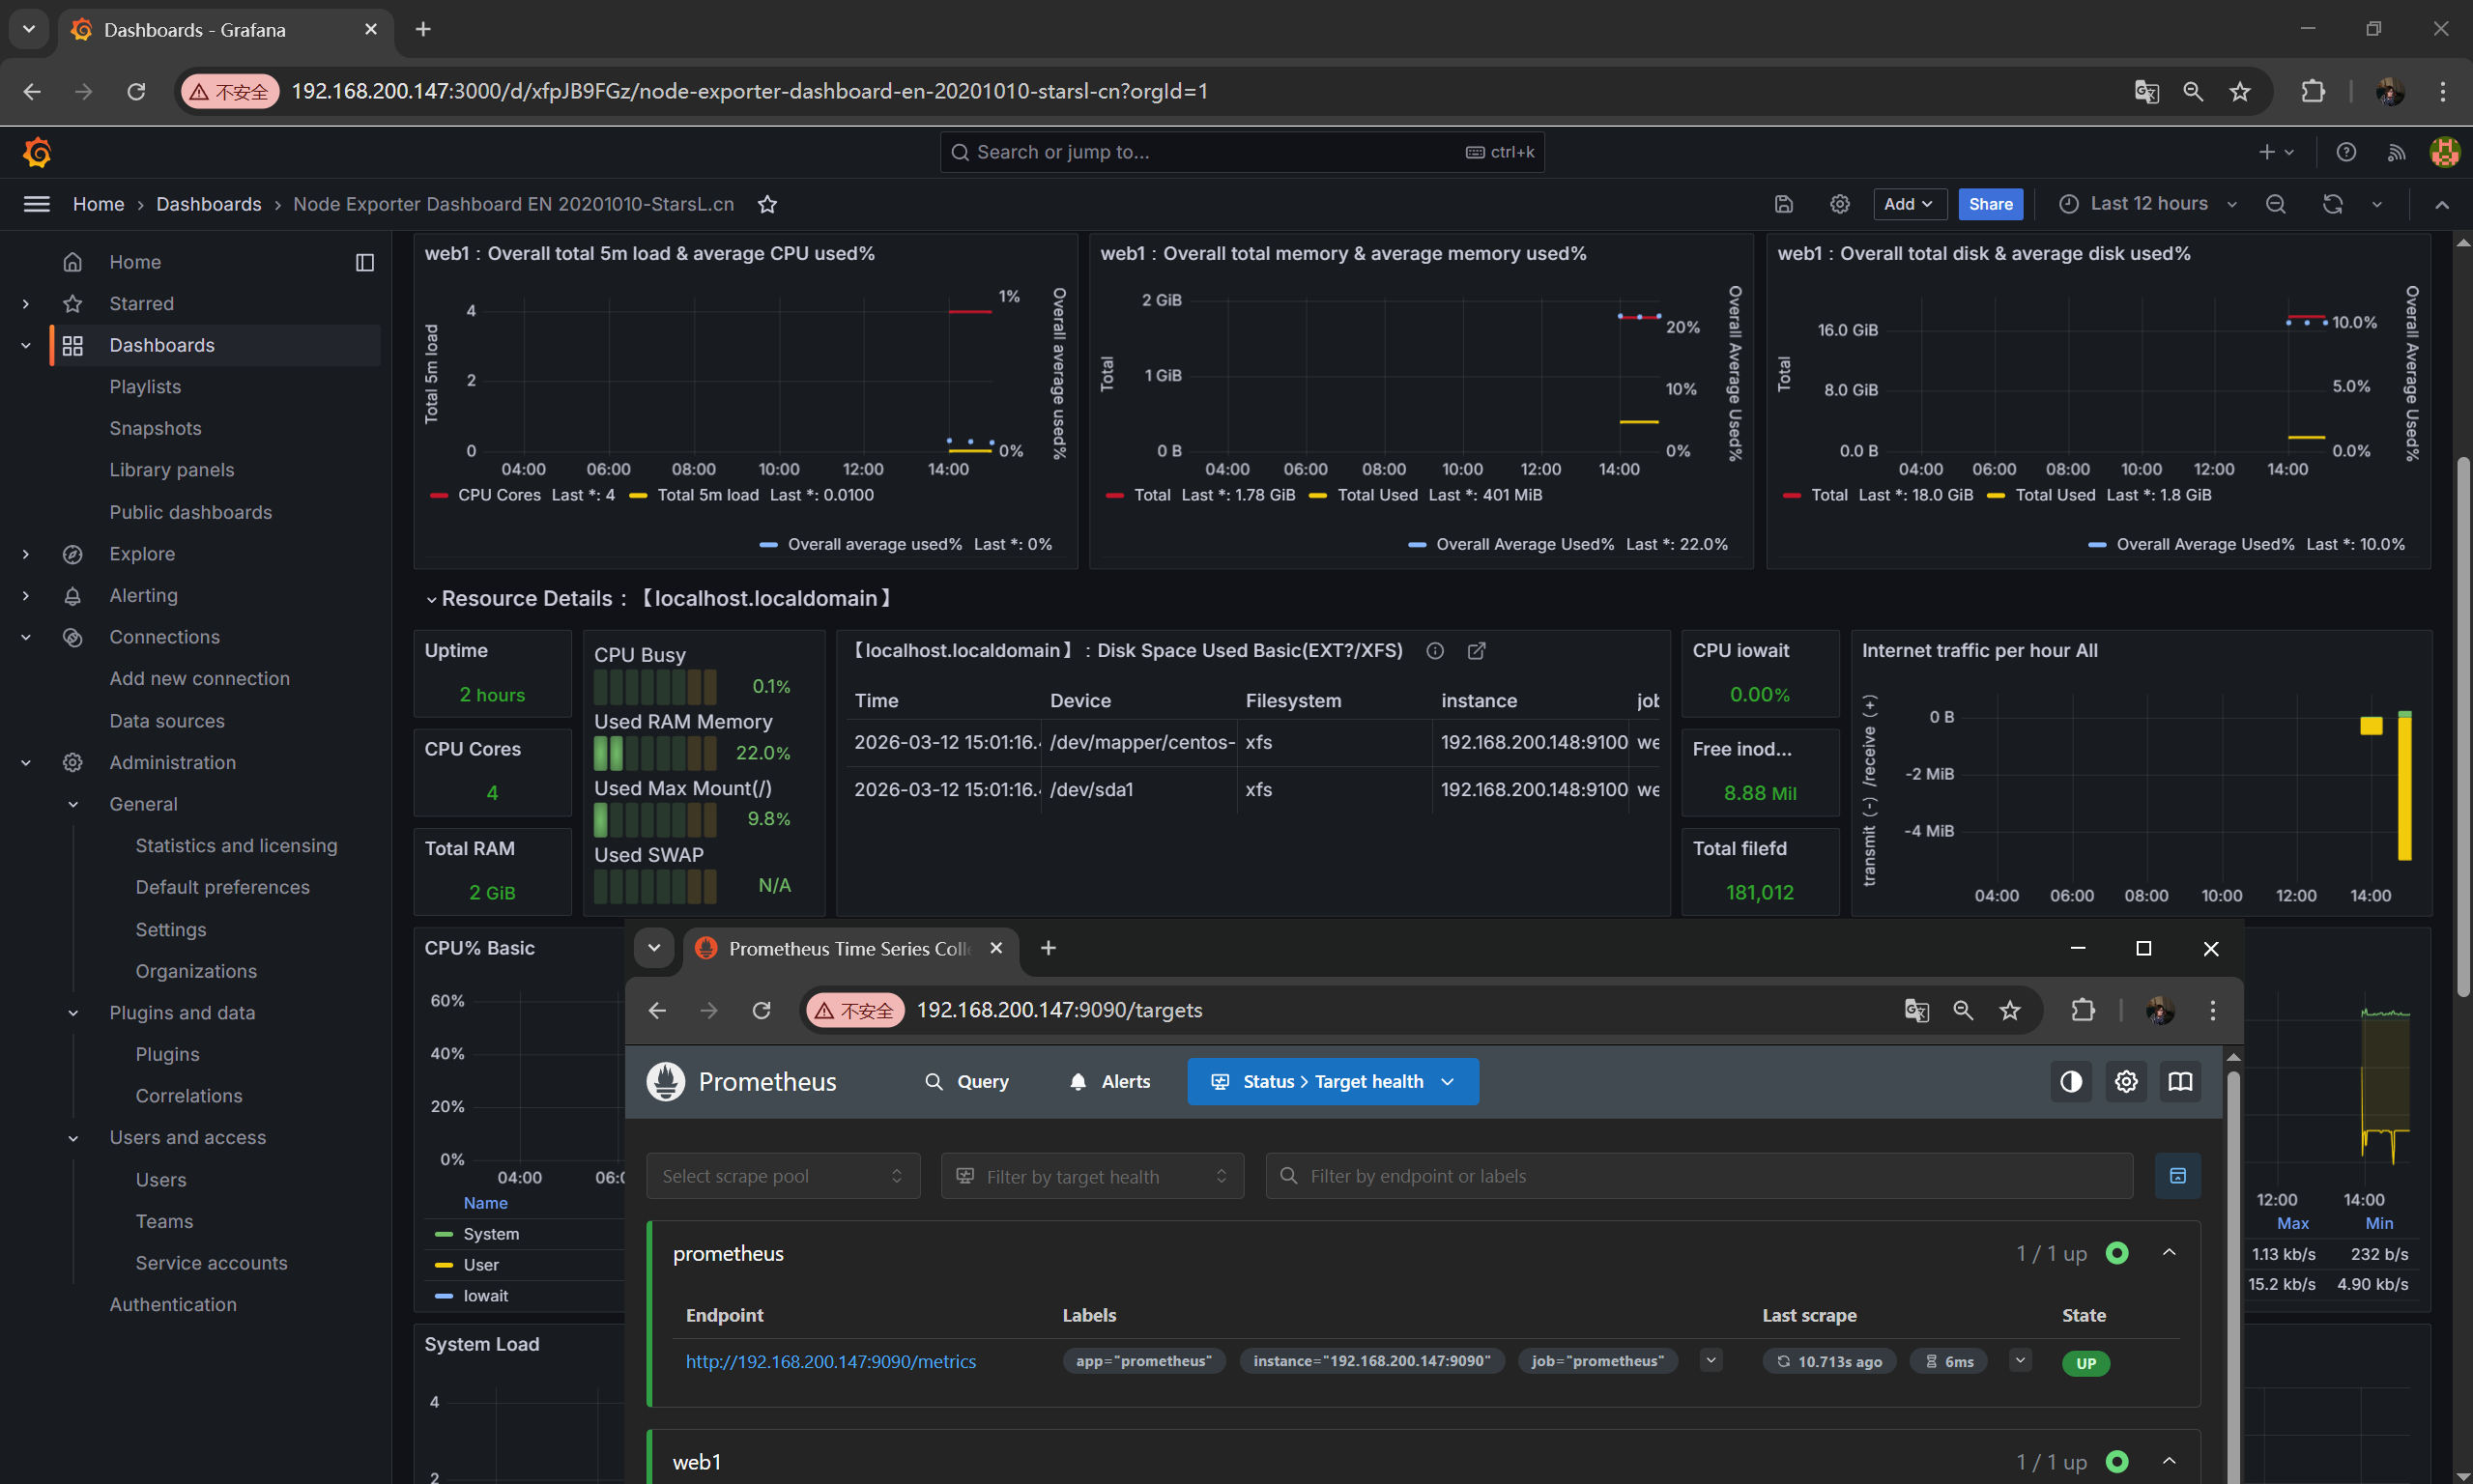2473x1484 pixels.
Task: Click the Total 5m load color swatch
Action: coord(638,495)
